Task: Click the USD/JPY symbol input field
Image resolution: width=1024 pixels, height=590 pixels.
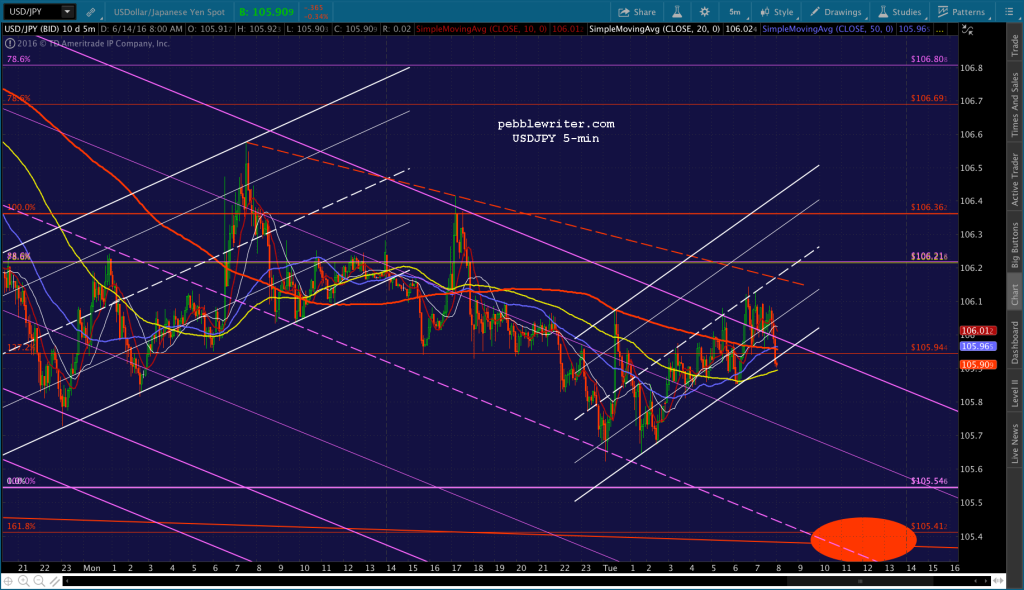Action: (33, 11)
